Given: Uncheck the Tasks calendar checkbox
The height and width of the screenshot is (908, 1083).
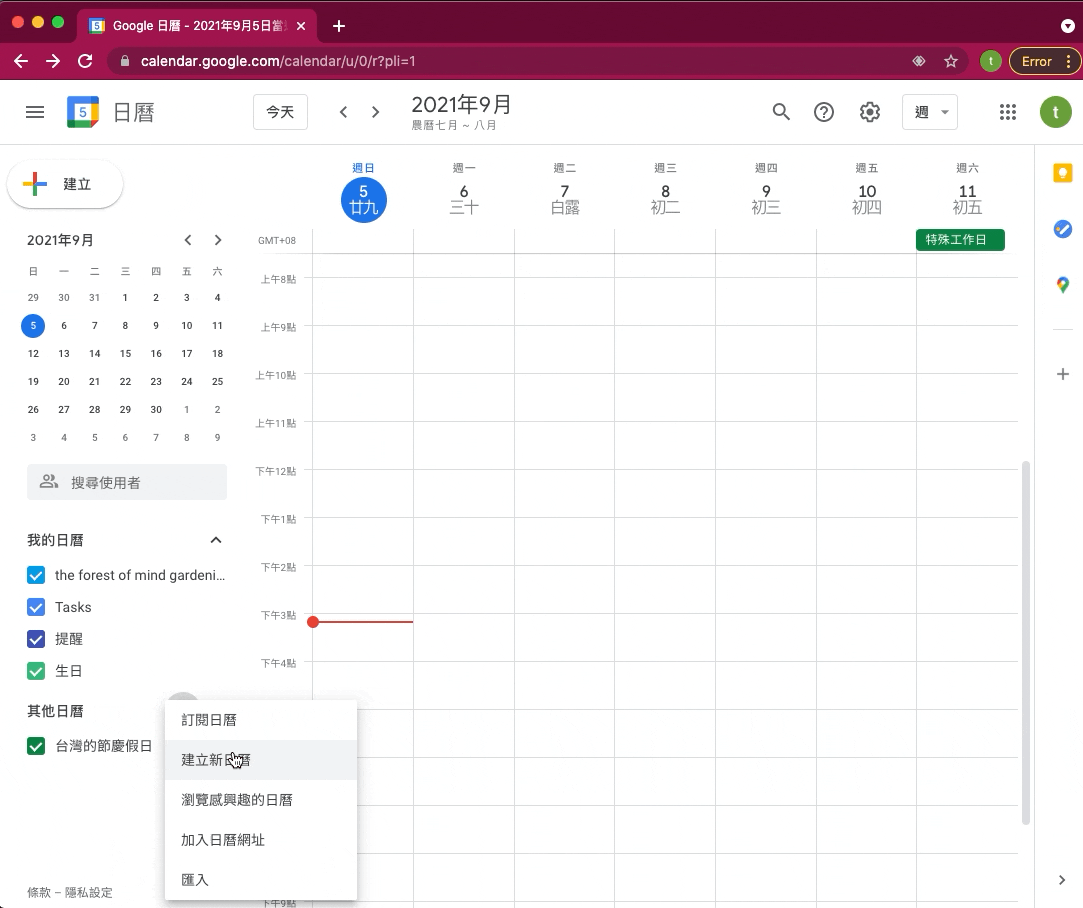Looking at the screenshot, I should coord(36,607).
